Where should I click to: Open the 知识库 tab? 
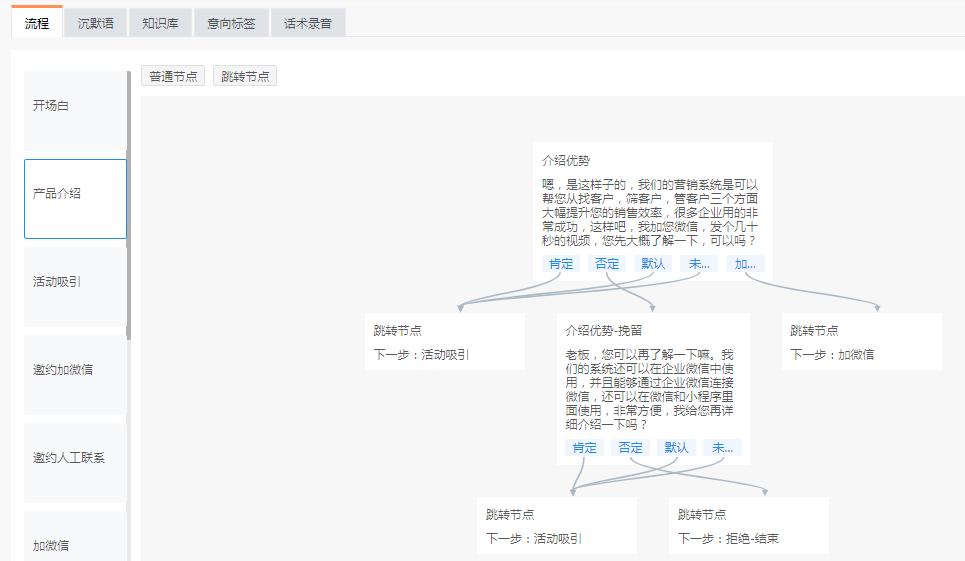(160, 23)
